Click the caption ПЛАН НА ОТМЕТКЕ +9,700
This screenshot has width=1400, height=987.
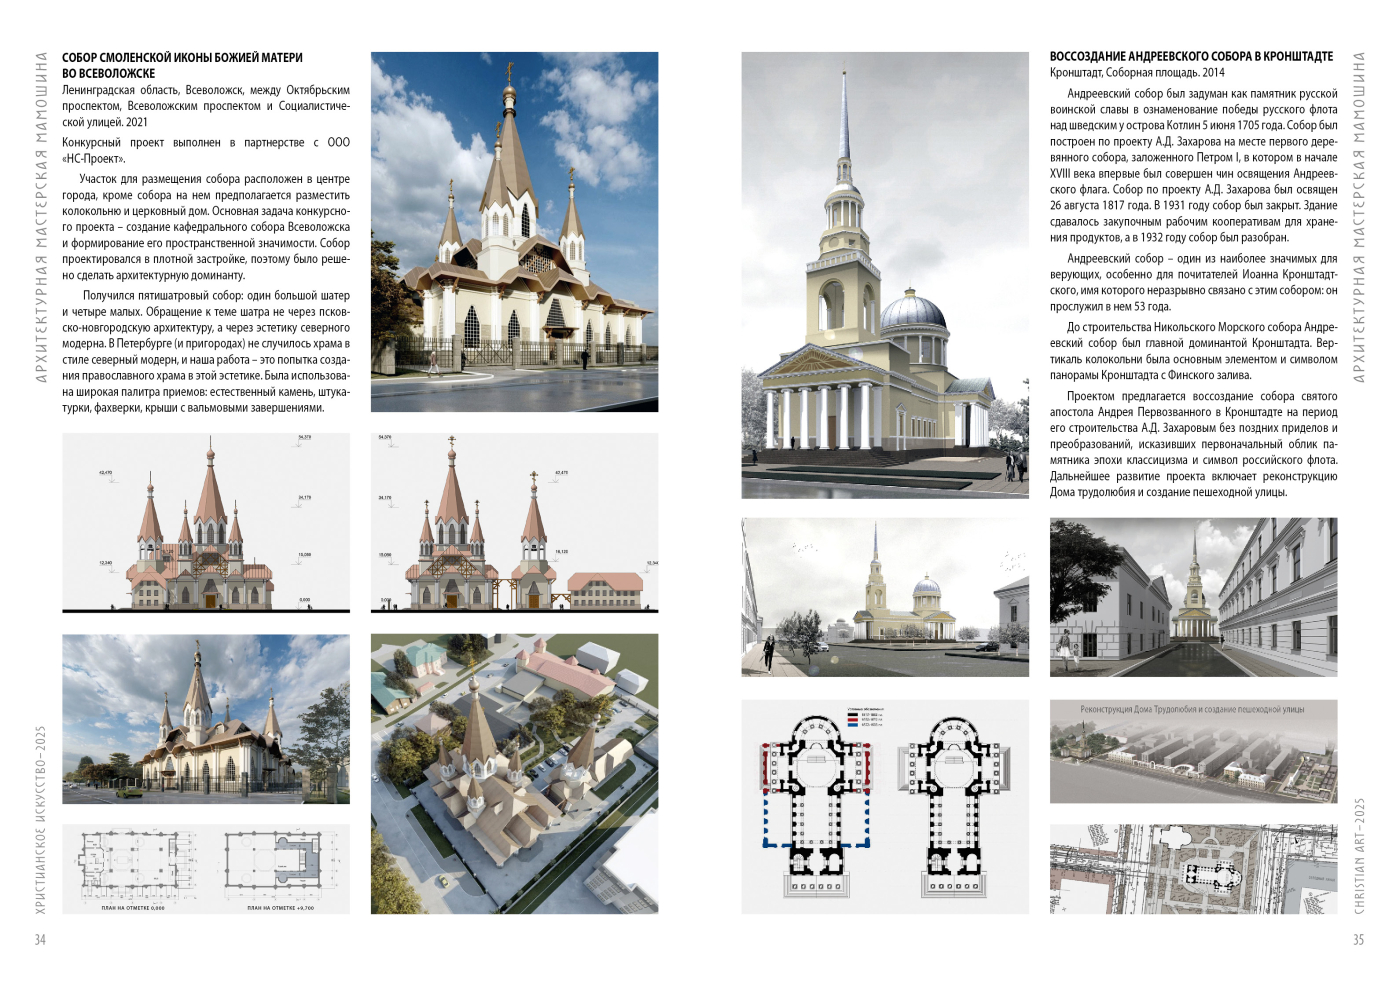(281, 908)
